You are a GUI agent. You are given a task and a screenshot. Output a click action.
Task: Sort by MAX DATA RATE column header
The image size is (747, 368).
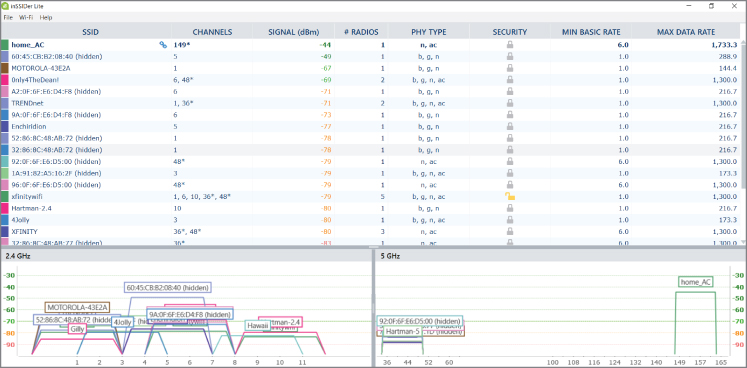(x=686, y=32)
